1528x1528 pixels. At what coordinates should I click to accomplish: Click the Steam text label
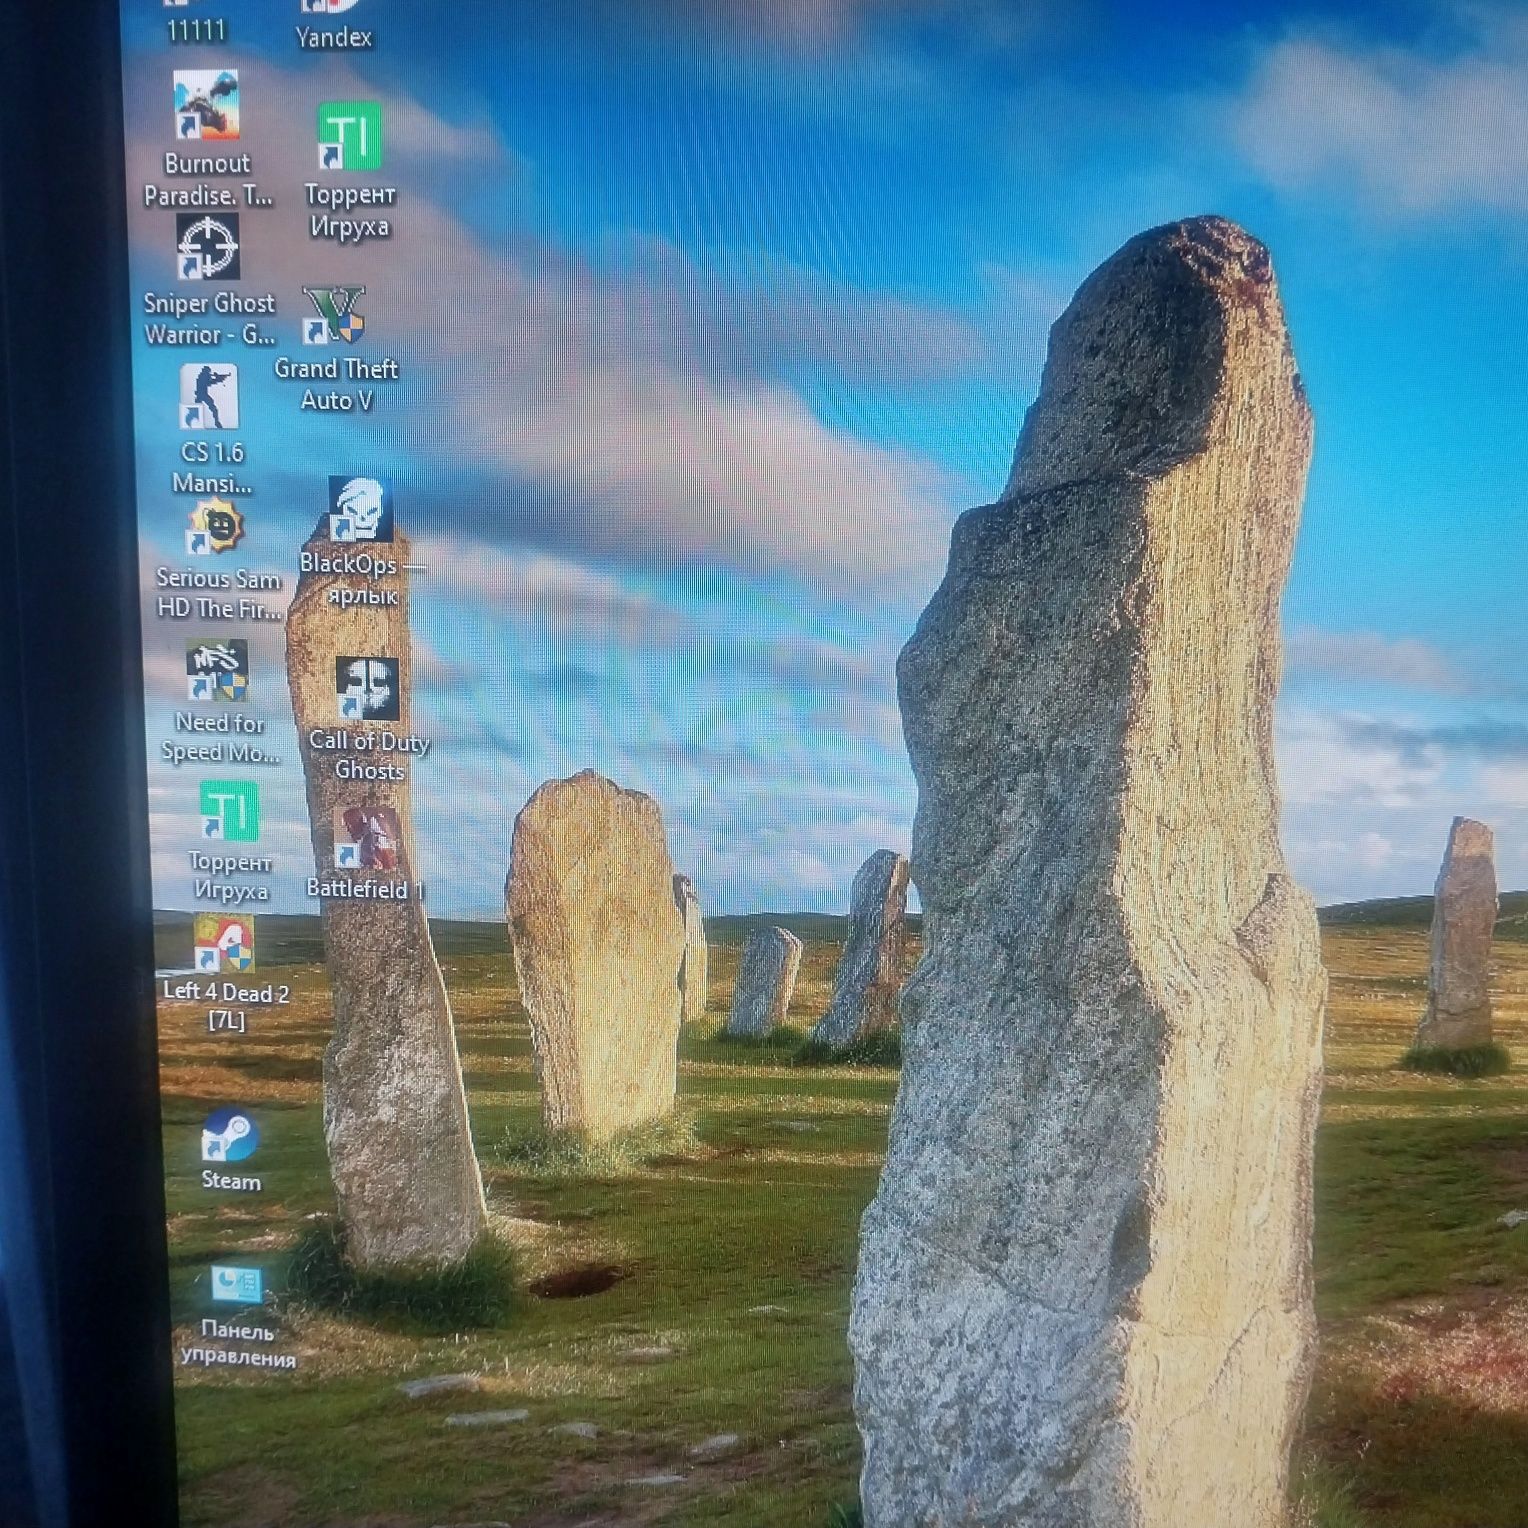(231, 1181)
